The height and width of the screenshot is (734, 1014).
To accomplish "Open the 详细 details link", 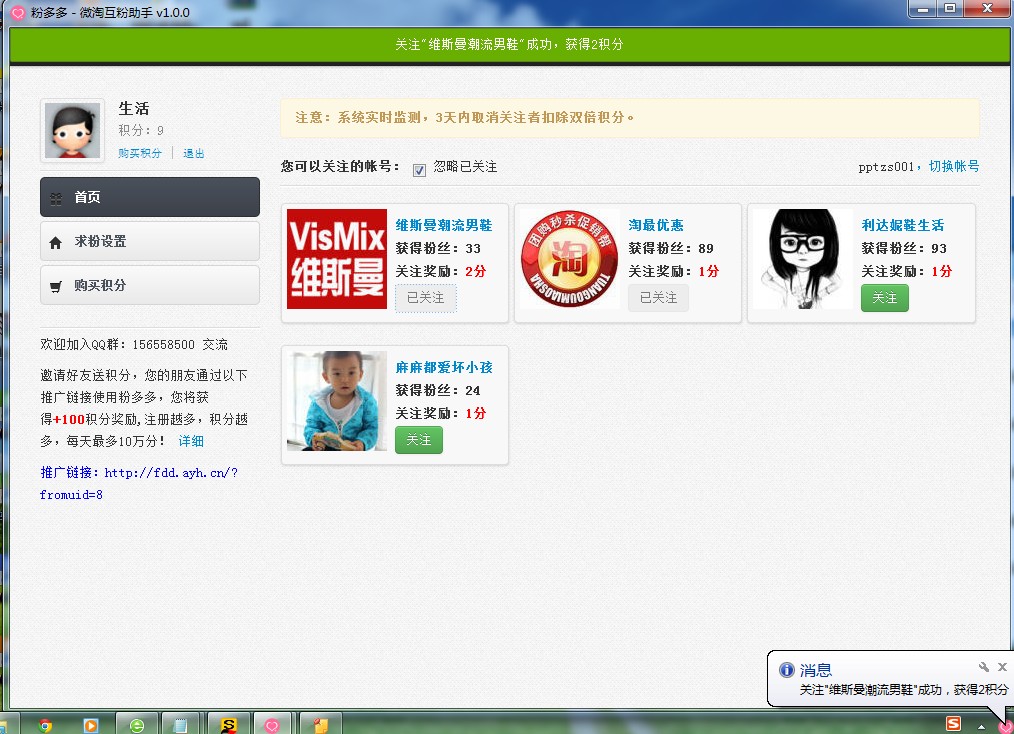I will (x=191, y=441).
